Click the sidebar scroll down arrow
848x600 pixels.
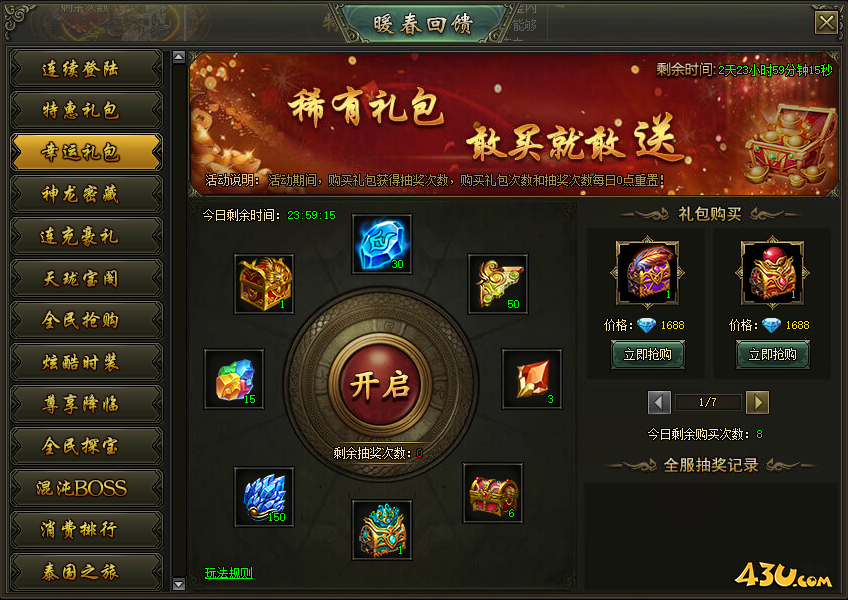[178, 584]
